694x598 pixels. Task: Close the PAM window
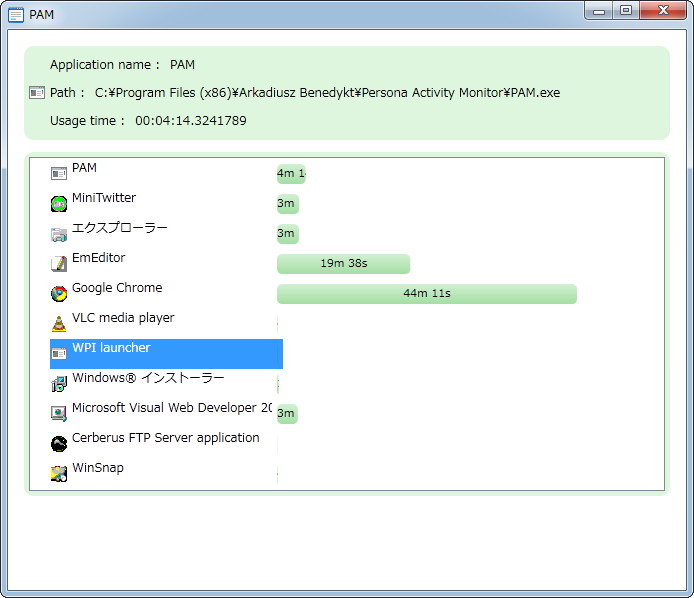[x=663, y=11]
